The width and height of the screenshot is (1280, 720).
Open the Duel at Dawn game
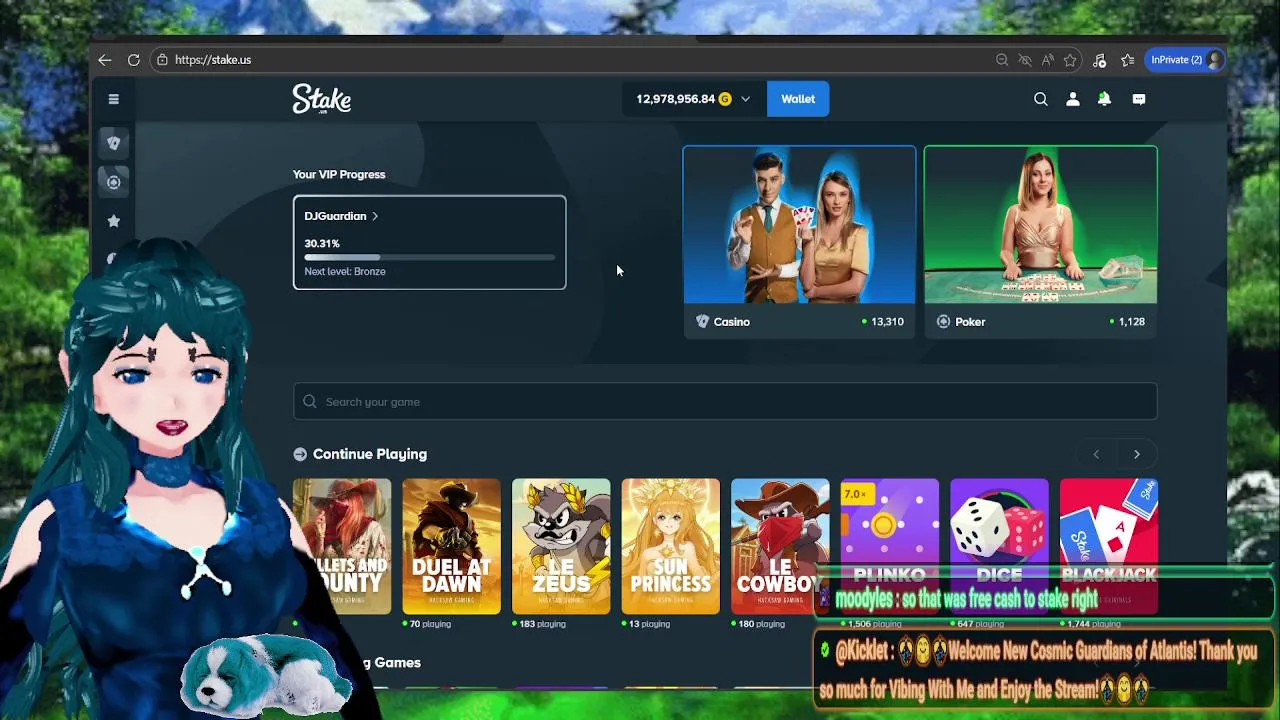(x=452, y=546)
